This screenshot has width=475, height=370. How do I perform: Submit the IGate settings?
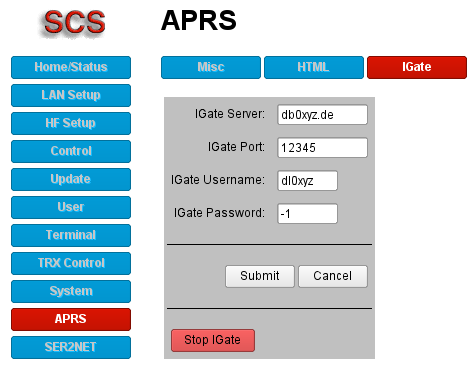point(260,276)
